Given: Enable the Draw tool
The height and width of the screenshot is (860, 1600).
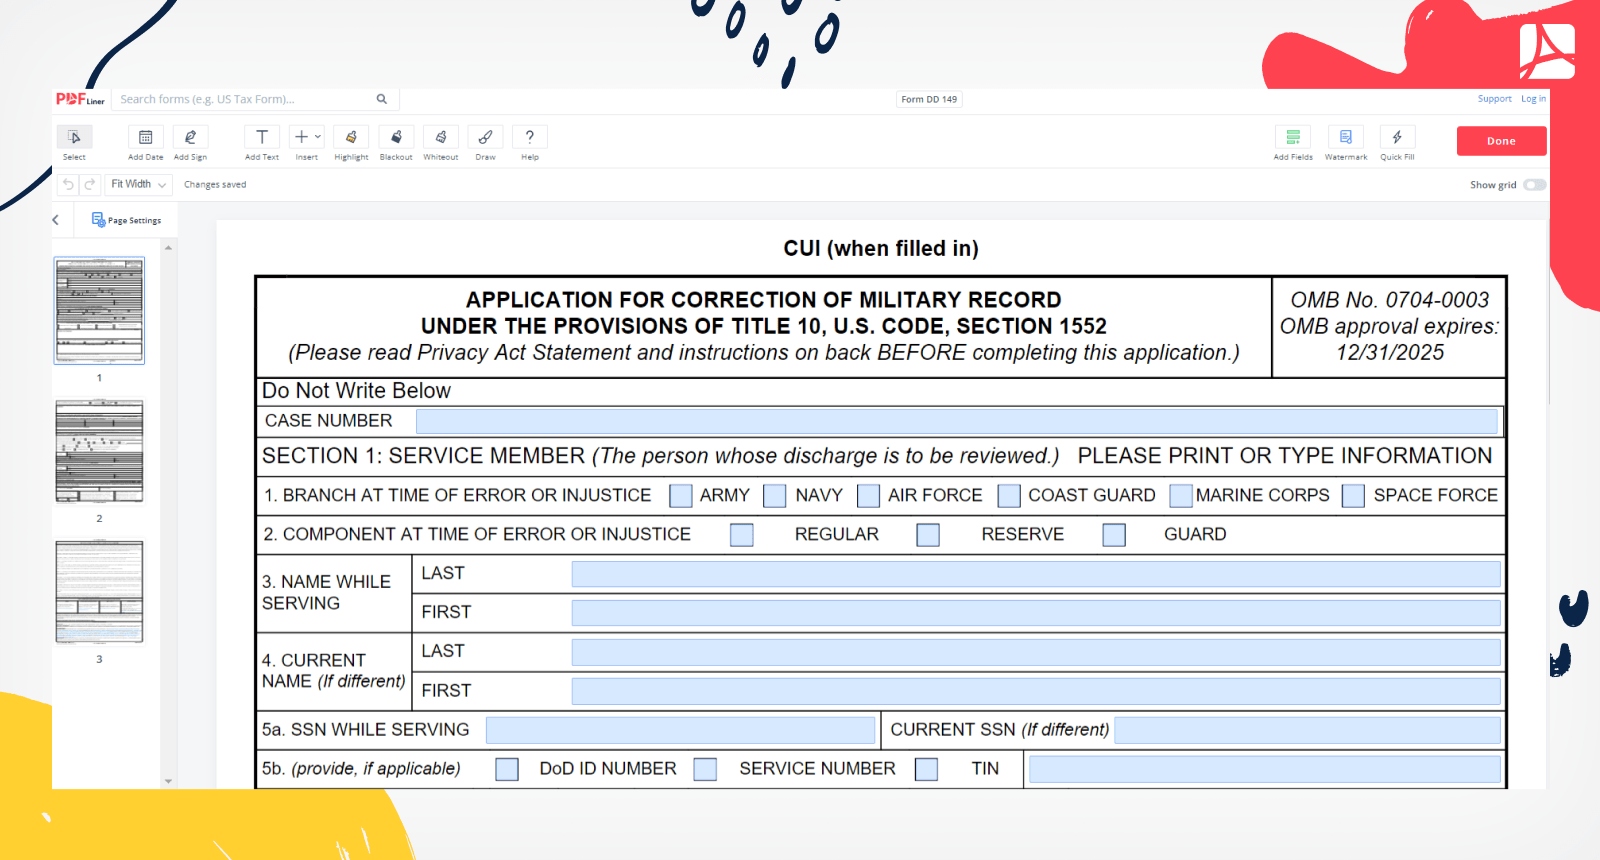Looking at the screenshot, I should pyautogui.click(x=485, y=138).
